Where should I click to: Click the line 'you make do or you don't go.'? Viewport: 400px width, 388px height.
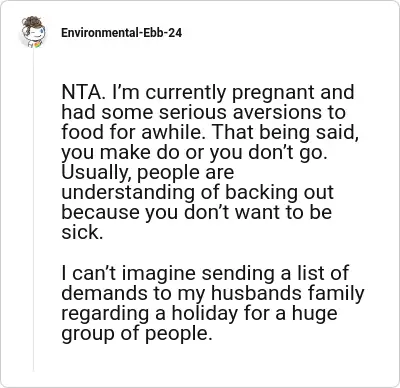195,153
